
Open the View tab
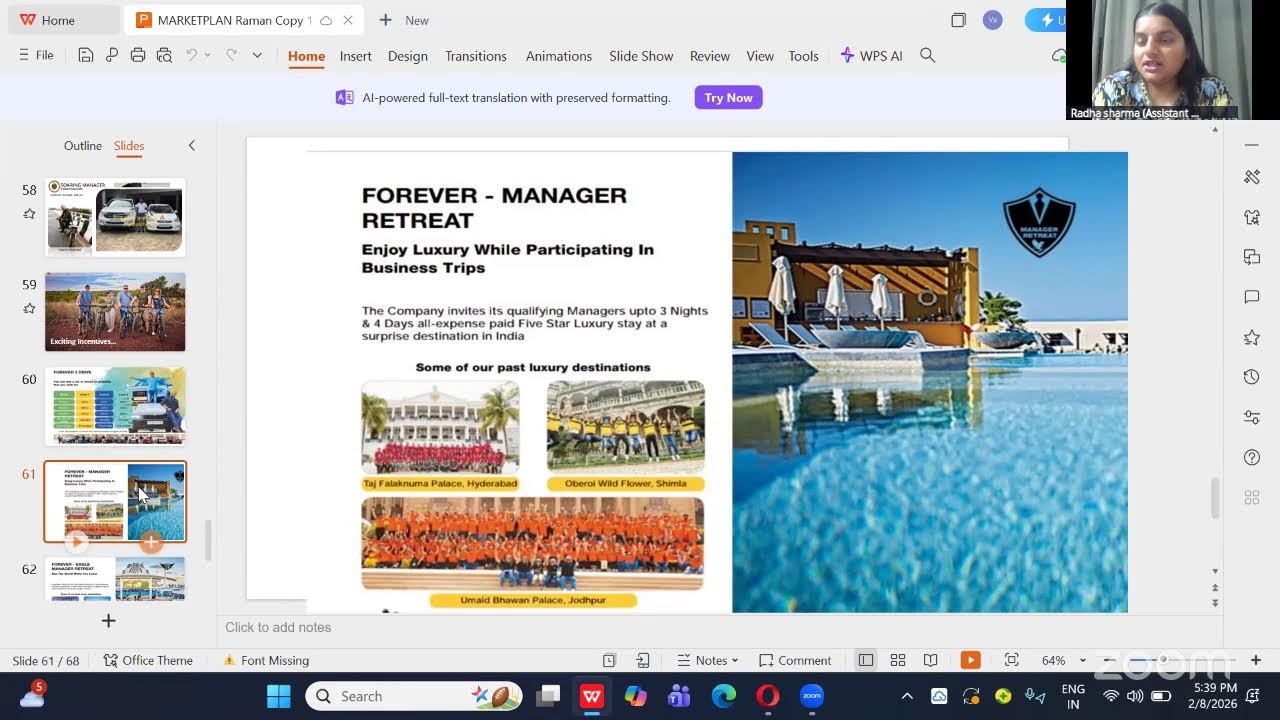click(760, 56)
